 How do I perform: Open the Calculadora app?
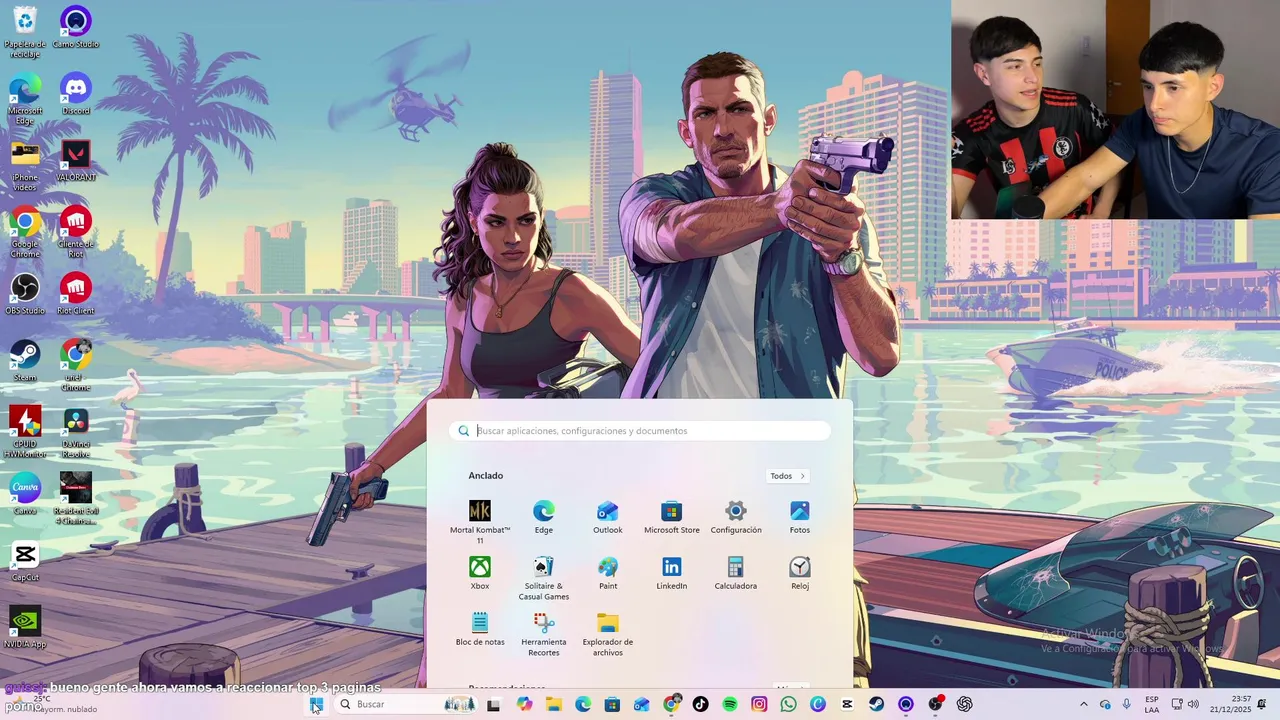[x=736, y=574]
